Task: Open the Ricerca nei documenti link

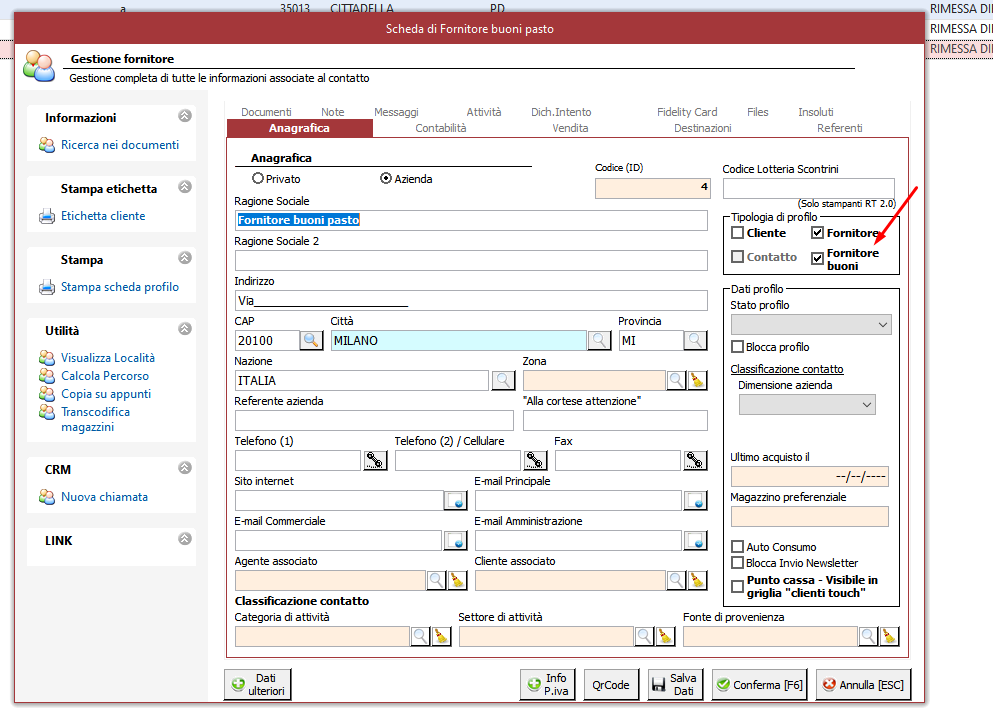Action: [120, 145]
